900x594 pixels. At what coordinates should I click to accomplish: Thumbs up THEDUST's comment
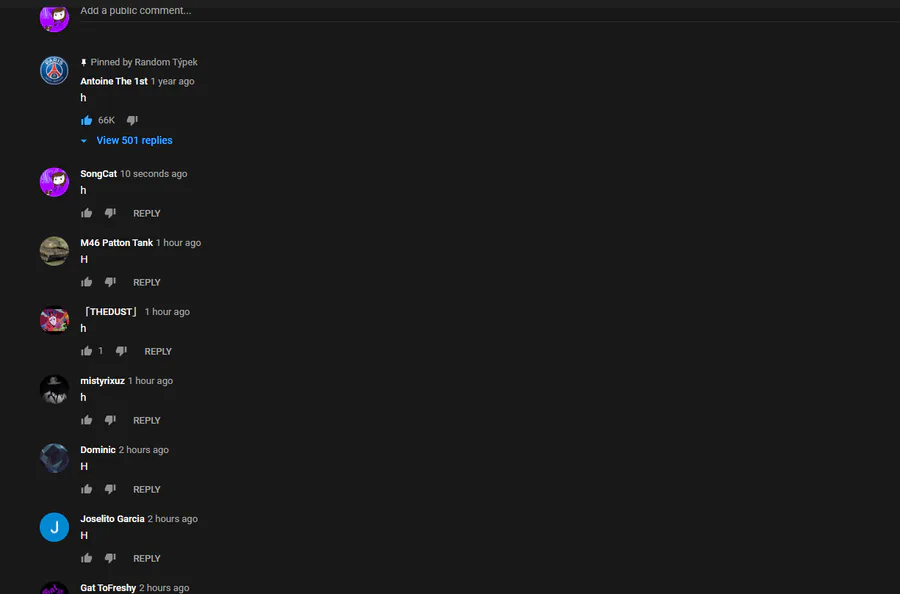[x=87, y=351]
